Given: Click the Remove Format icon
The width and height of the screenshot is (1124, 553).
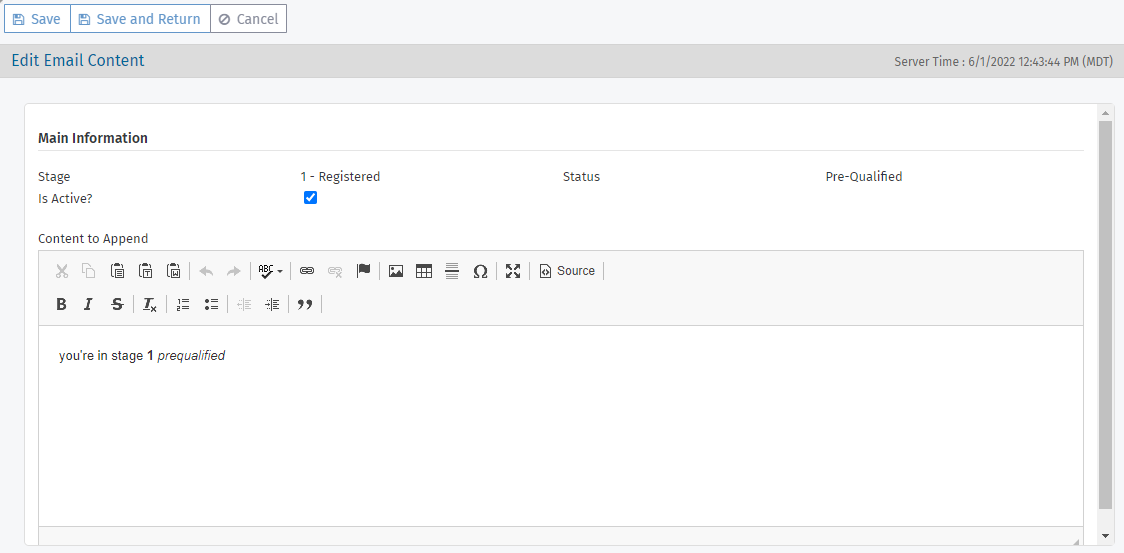Looking at the screenshot, I should (x=149, y=304).
